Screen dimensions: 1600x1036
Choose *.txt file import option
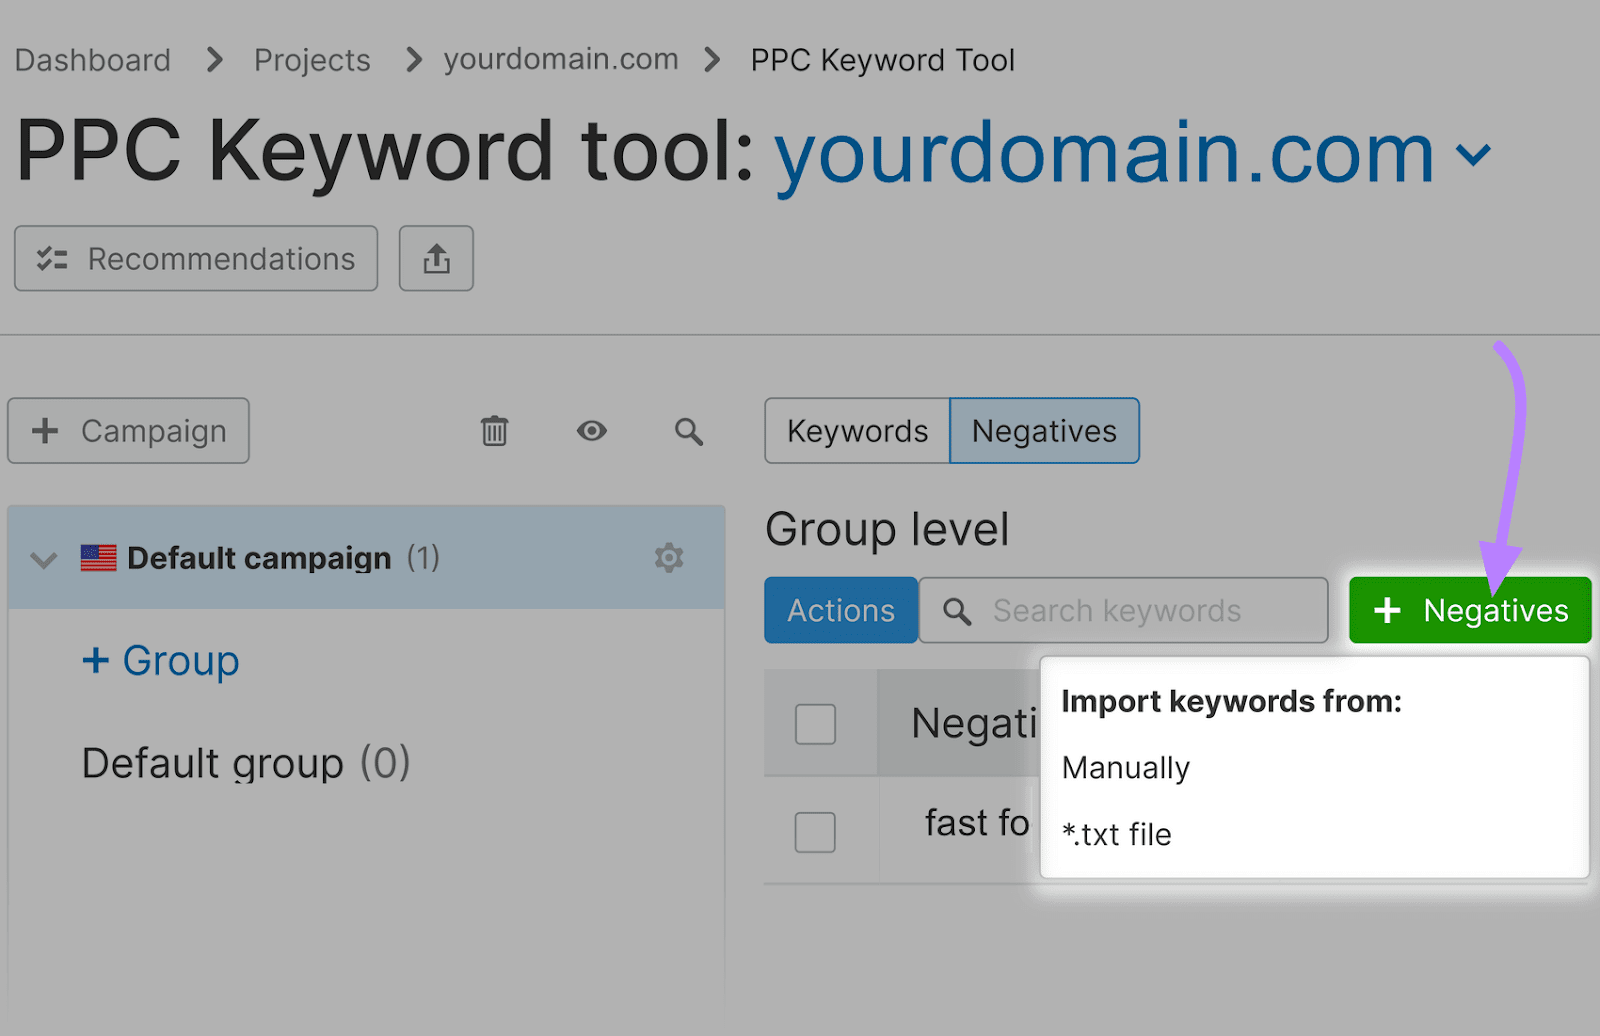point(1117,834)
